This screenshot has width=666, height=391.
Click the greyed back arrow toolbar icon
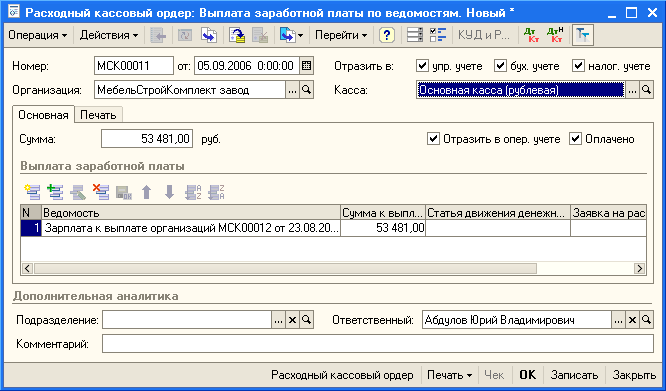pyautogui.click(x=158, y=36)
